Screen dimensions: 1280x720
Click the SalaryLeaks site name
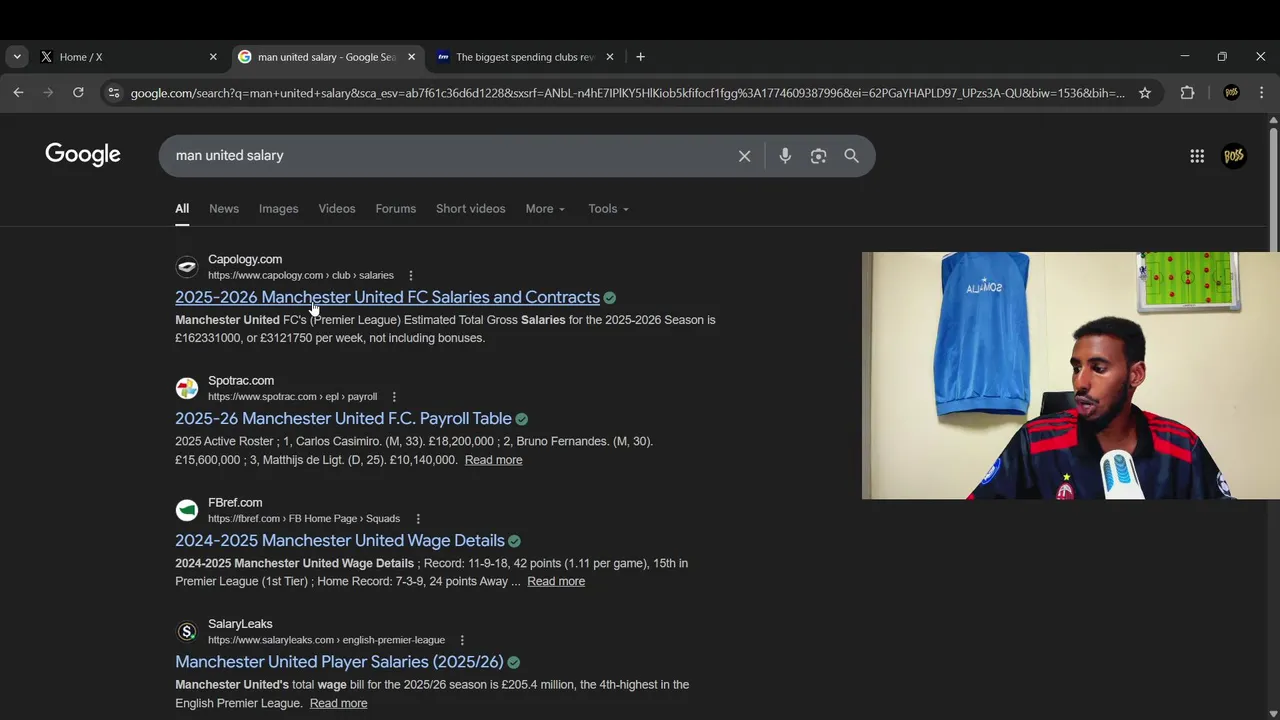tap(240, 624)
